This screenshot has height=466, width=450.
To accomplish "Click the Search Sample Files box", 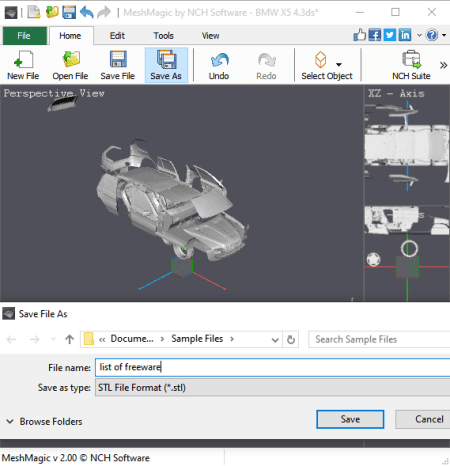I will (x=379, y=339).
